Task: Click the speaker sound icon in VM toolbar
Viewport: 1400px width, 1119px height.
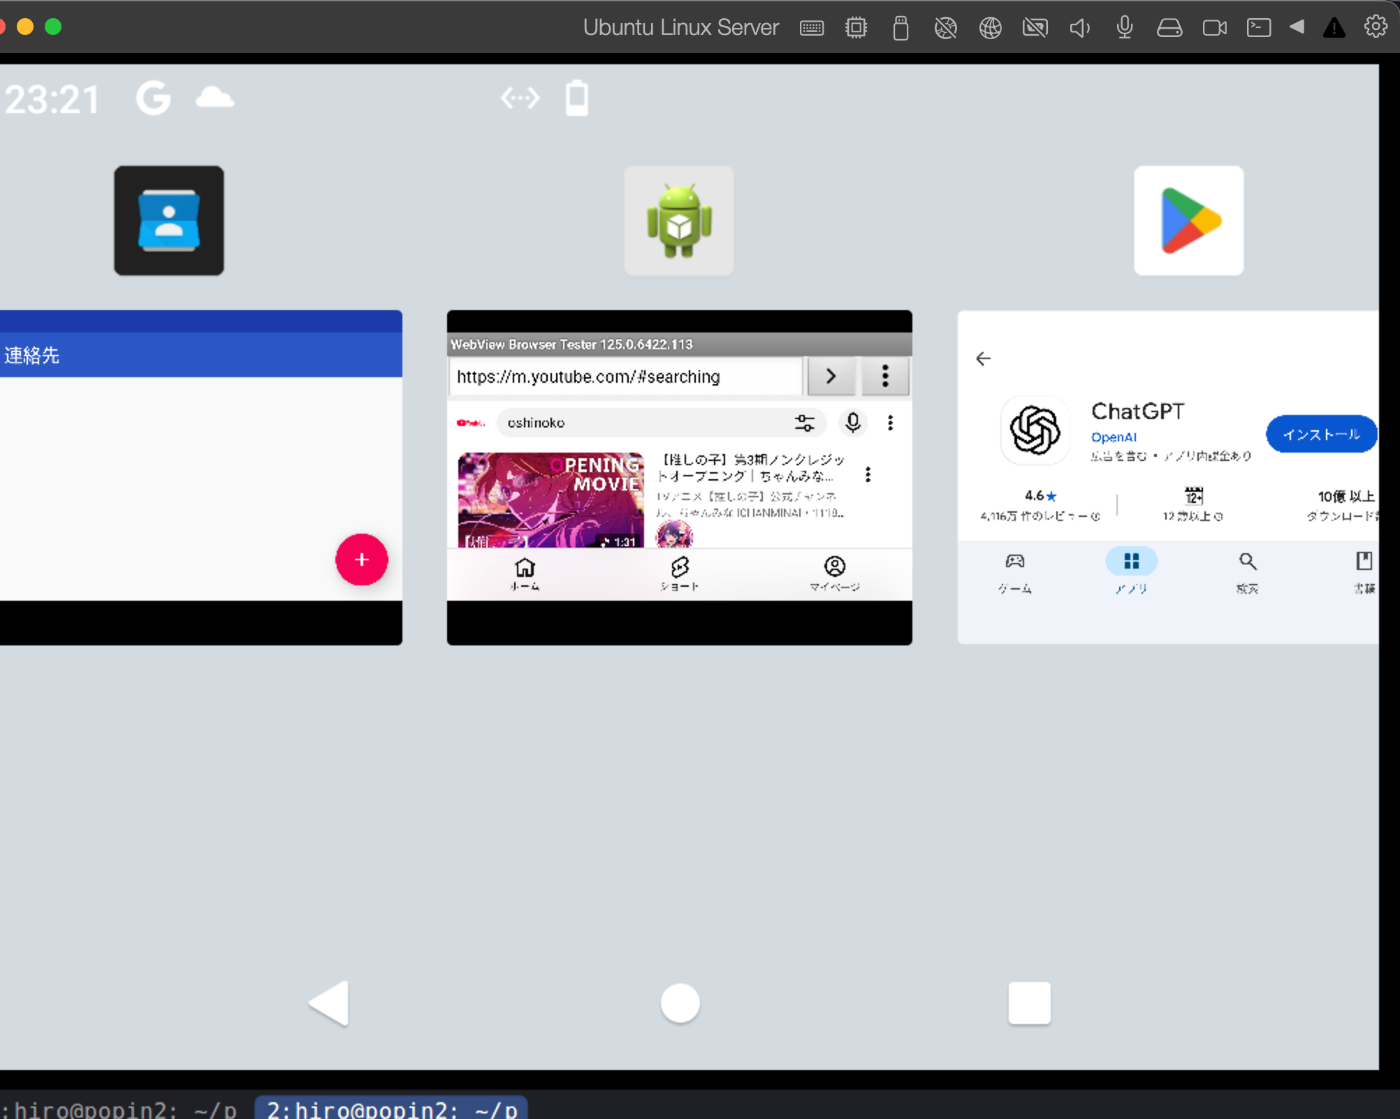Action: coord(1080,28)
